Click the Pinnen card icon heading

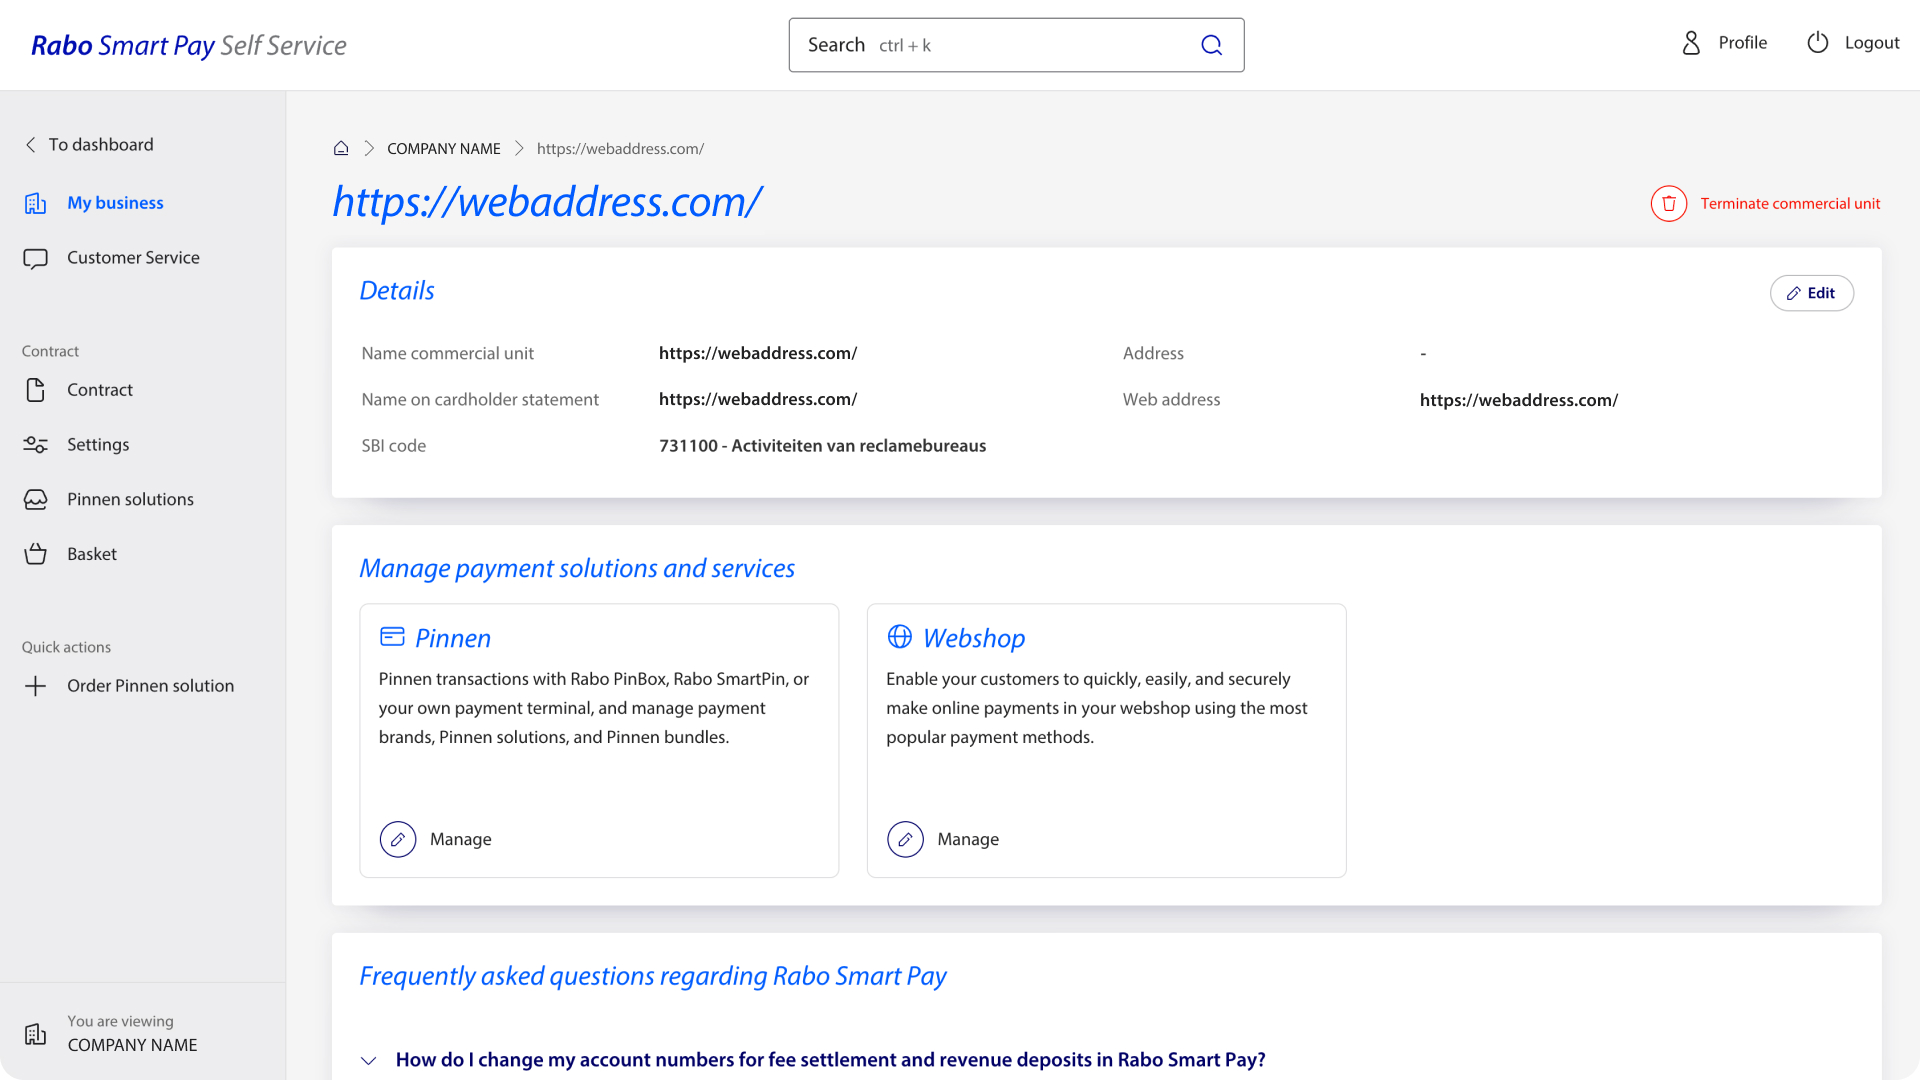392,637
